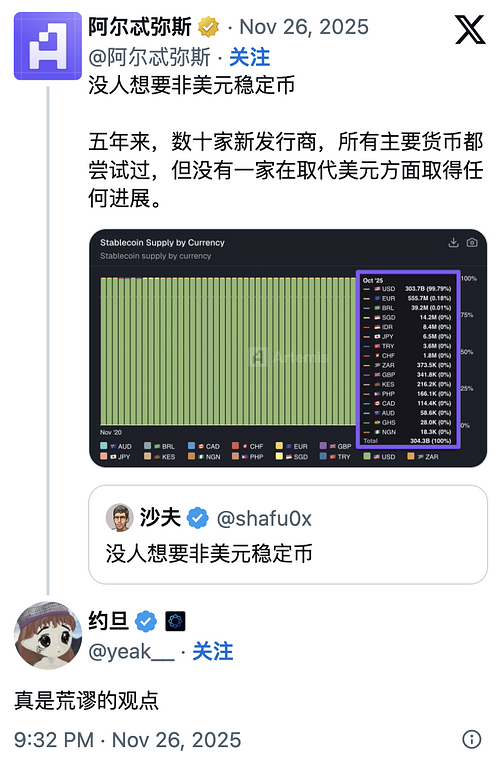Click shafu's blue verified checkmark
499x768 pixels.
197,518
